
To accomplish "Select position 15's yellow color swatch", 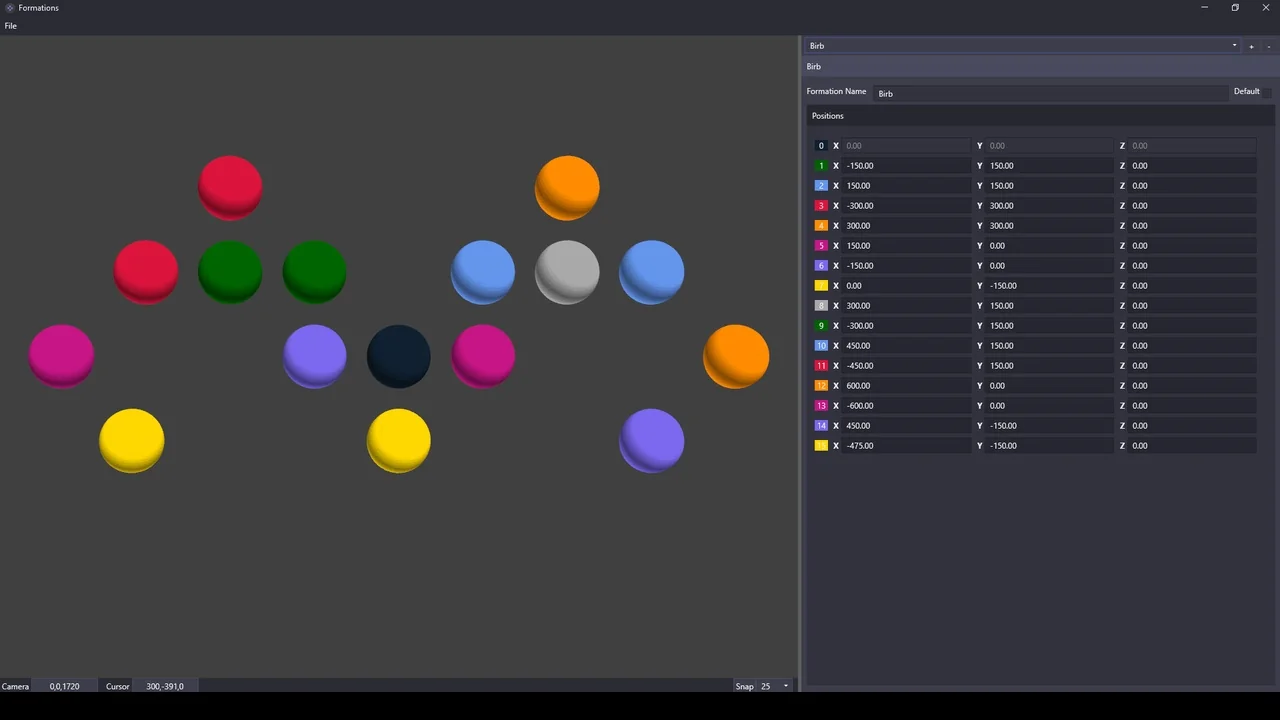I will (821, 445).
